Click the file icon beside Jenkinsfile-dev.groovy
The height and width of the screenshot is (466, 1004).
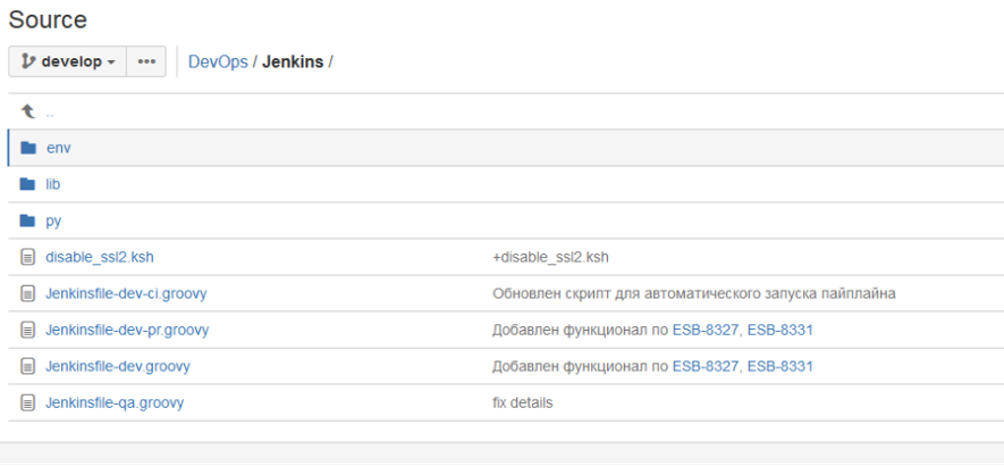click(x=28, y=367)
